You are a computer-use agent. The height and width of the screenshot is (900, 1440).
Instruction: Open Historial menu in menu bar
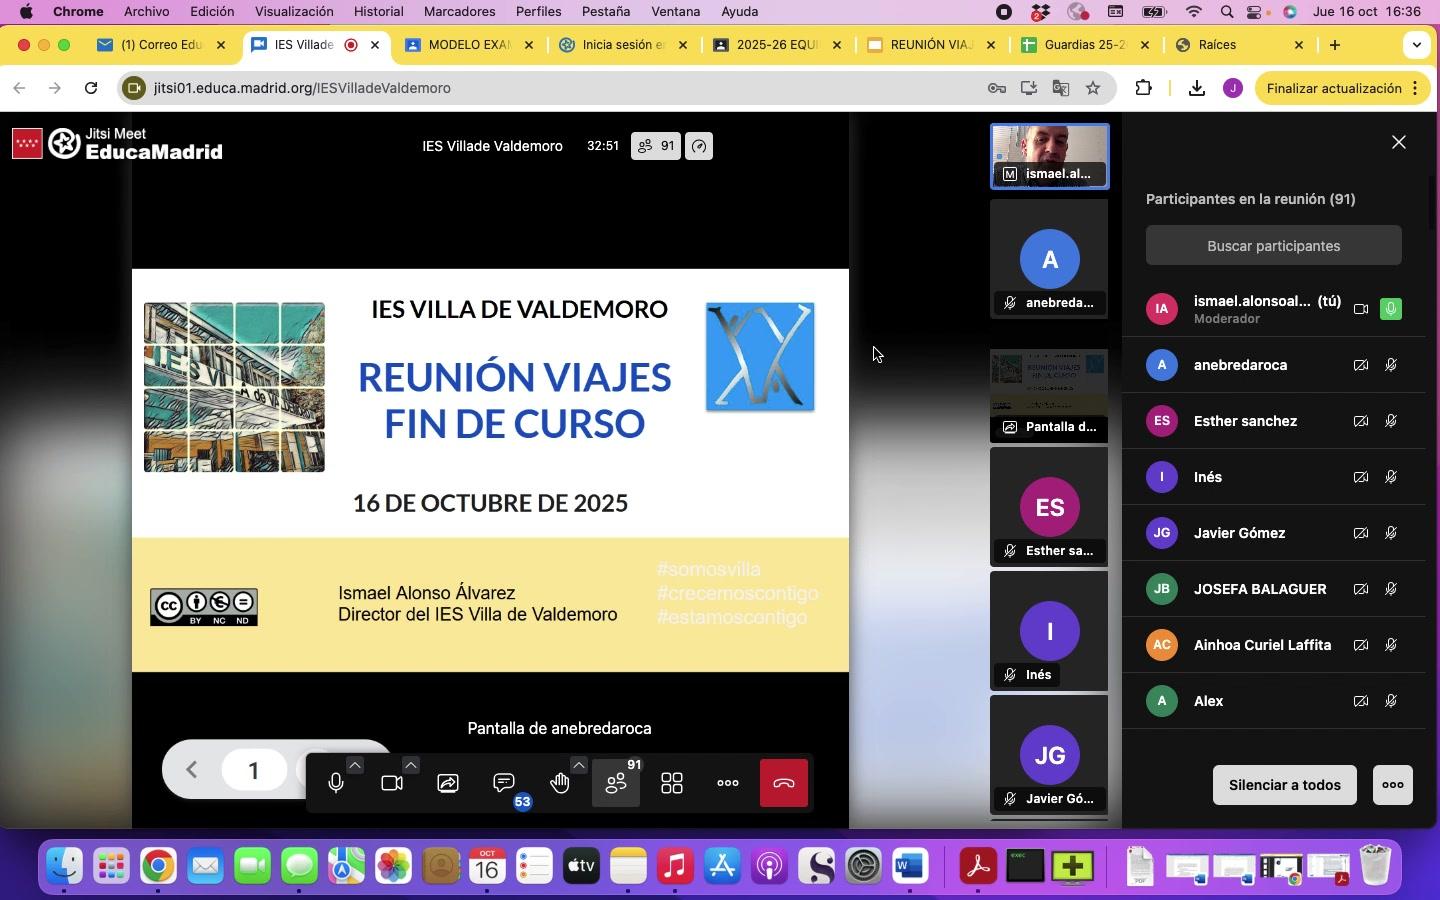coord(378,12)
